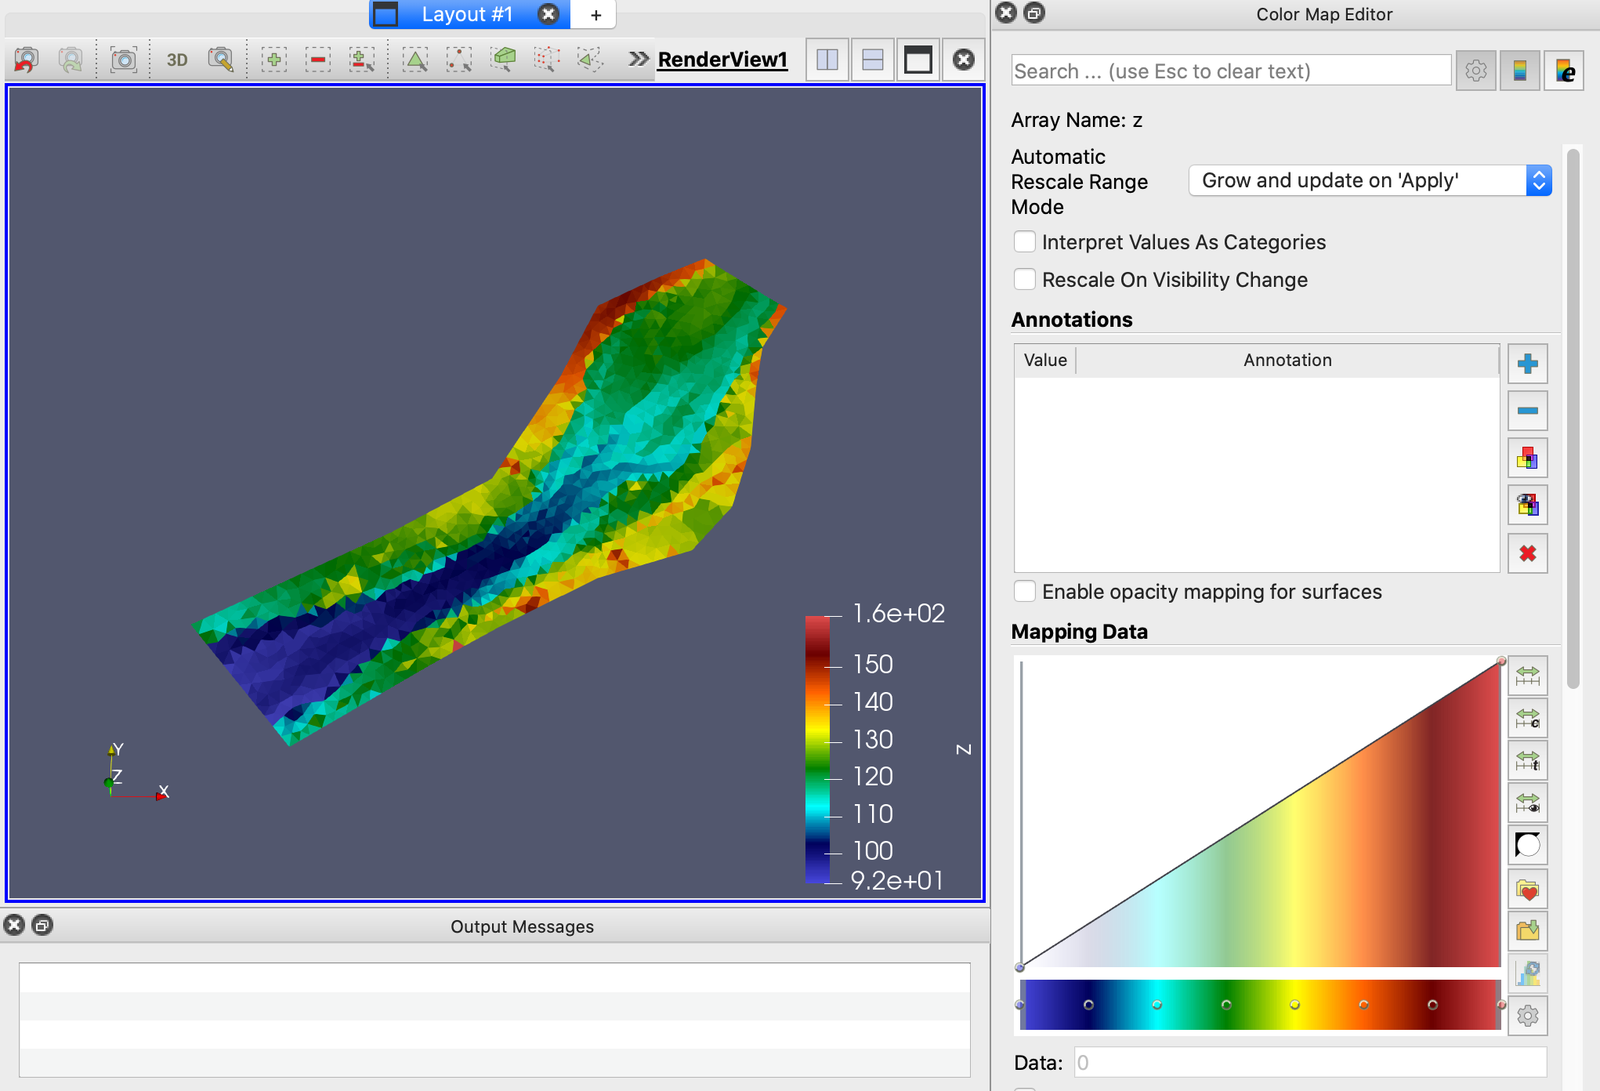Open the RenderView1 view type menu
Image resolution: width=1600 pixels, height=1091 pixels.
pyautogui.click(x=722, y=60)
